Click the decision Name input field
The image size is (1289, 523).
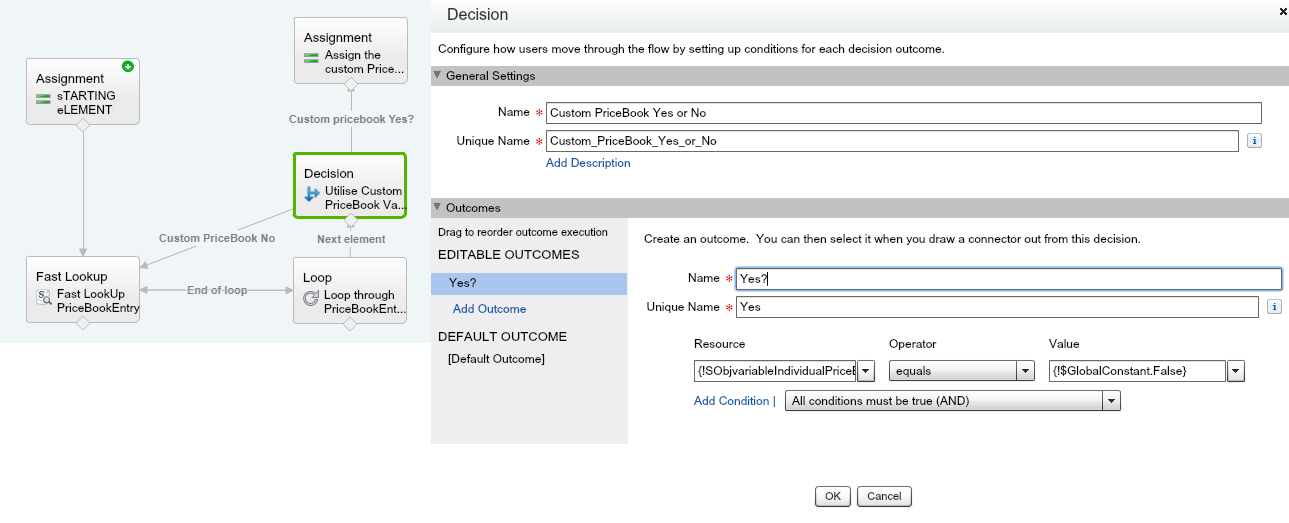(x=903, y=113)
